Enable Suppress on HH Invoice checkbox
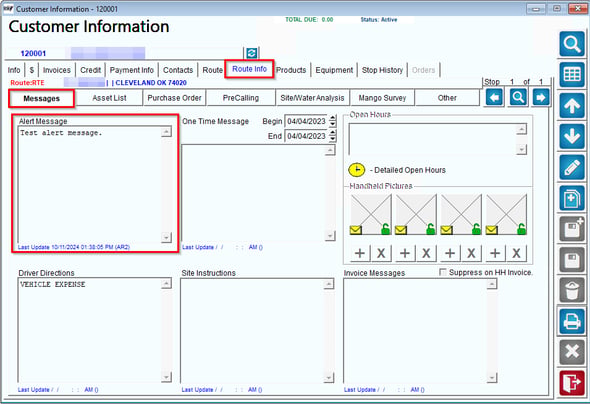 pyautogui.click(x=443, y=272)
